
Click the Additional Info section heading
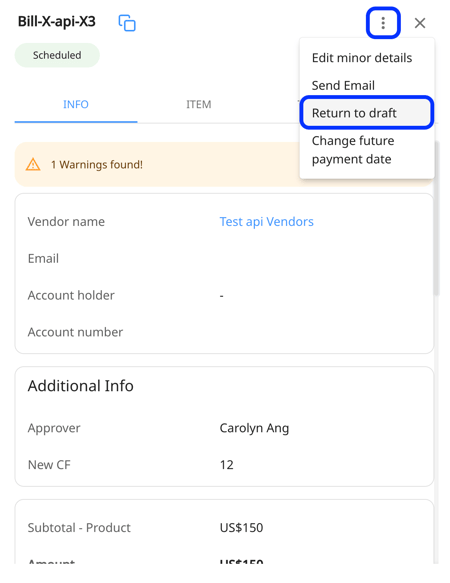(80, 386)
